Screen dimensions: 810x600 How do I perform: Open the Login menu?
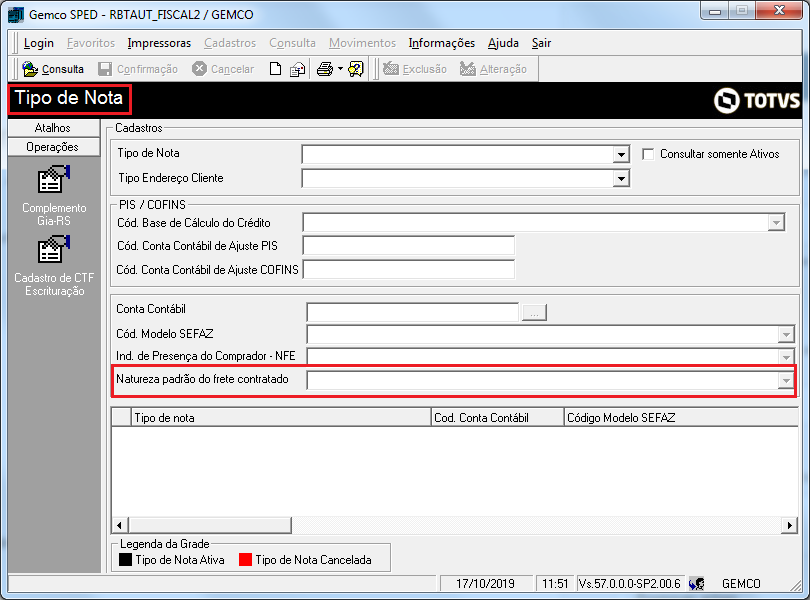(x=39, y=43)
